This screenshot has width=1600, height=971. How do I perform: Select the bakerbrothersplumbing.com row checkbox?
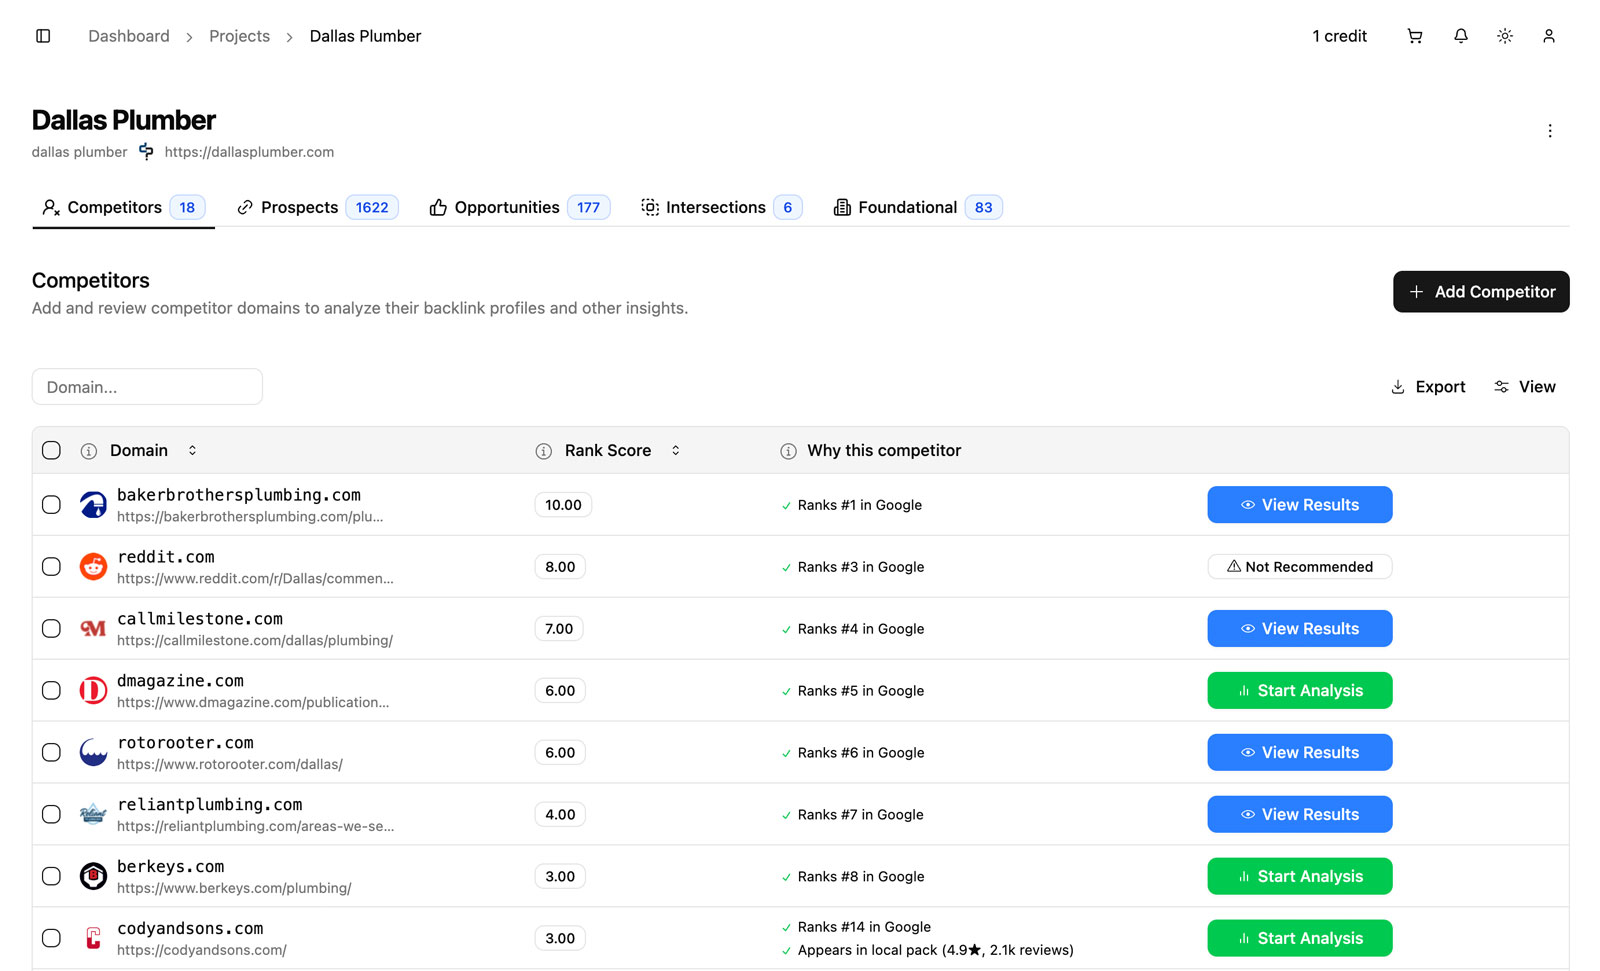tap(51, 505)
